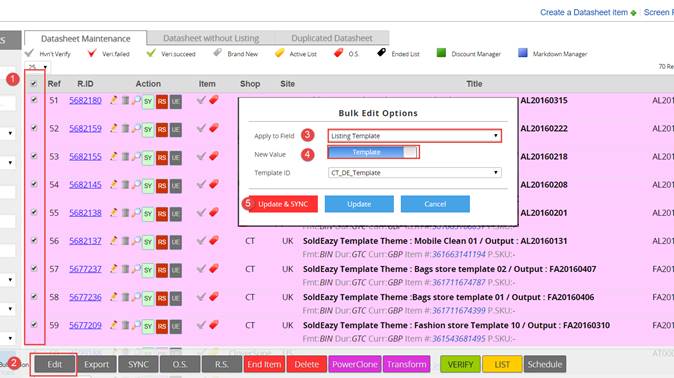Click the yellow LIST button
Image resolution: width=674 pixels, height=378 pixels.
(502, 364)
